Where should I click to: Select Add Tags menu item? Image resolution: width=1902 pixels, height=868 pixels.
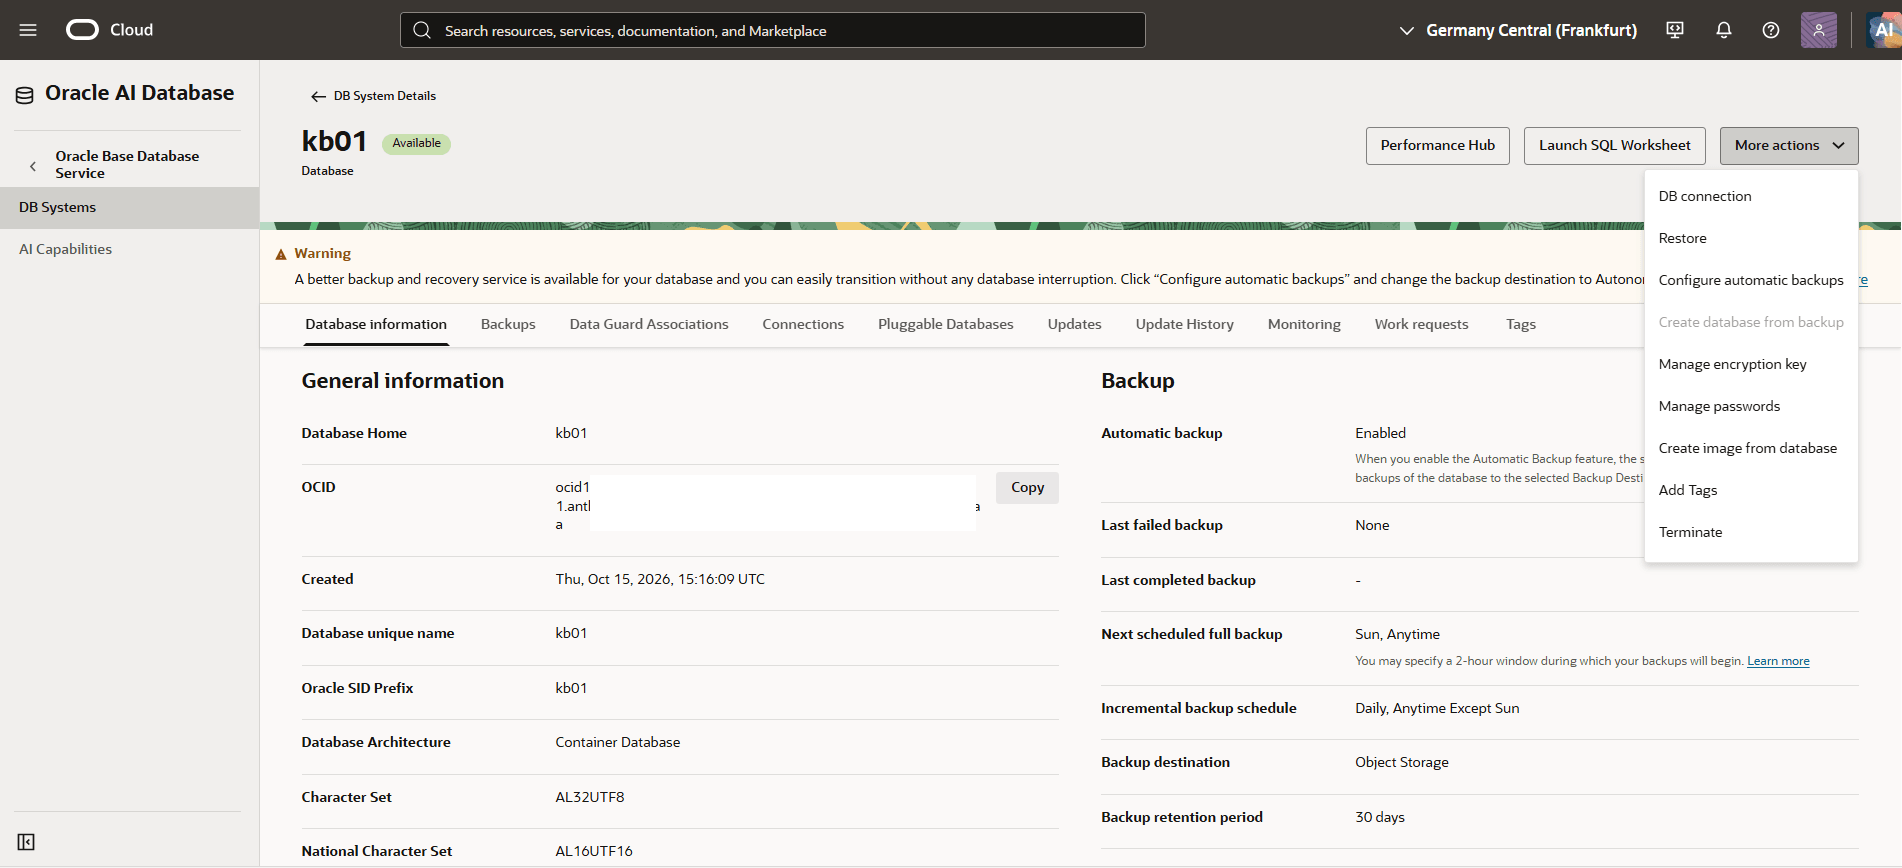click(1751, 490)
